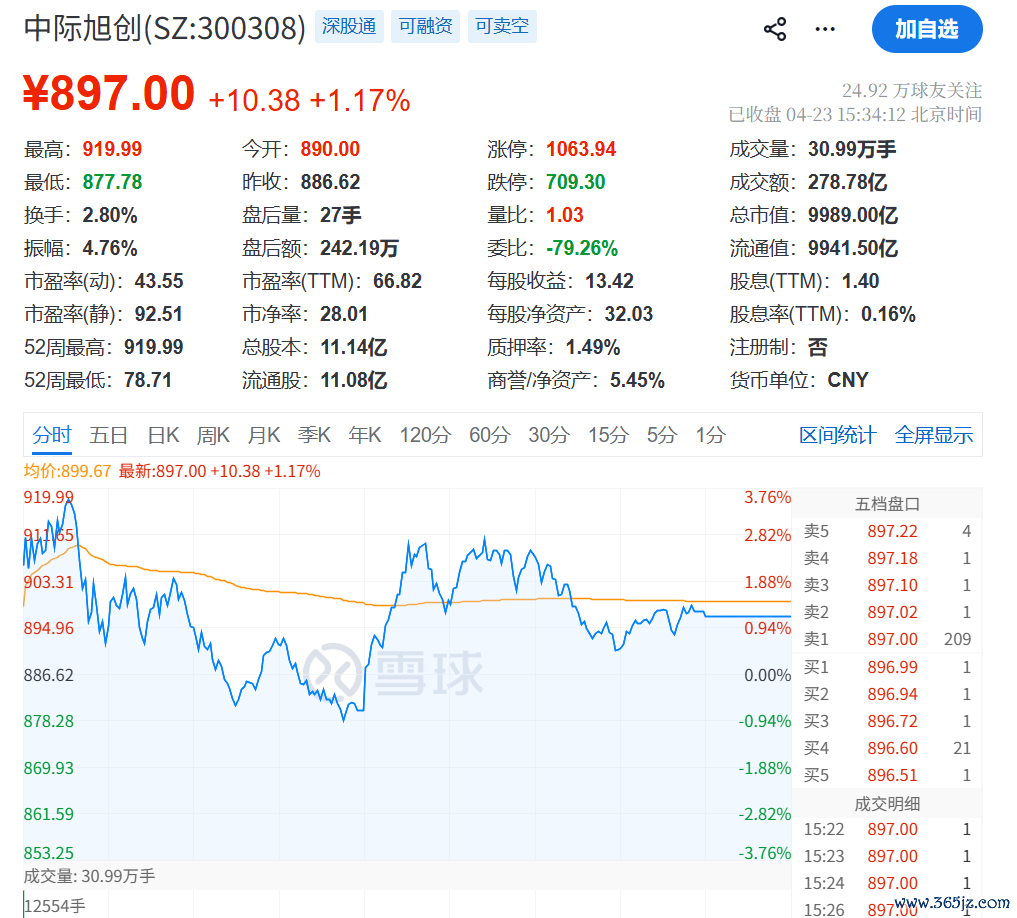This screenshot has height=918, width=1017.
Task: Select the 卖5 row at 897.22
Action: pos(887,531)
